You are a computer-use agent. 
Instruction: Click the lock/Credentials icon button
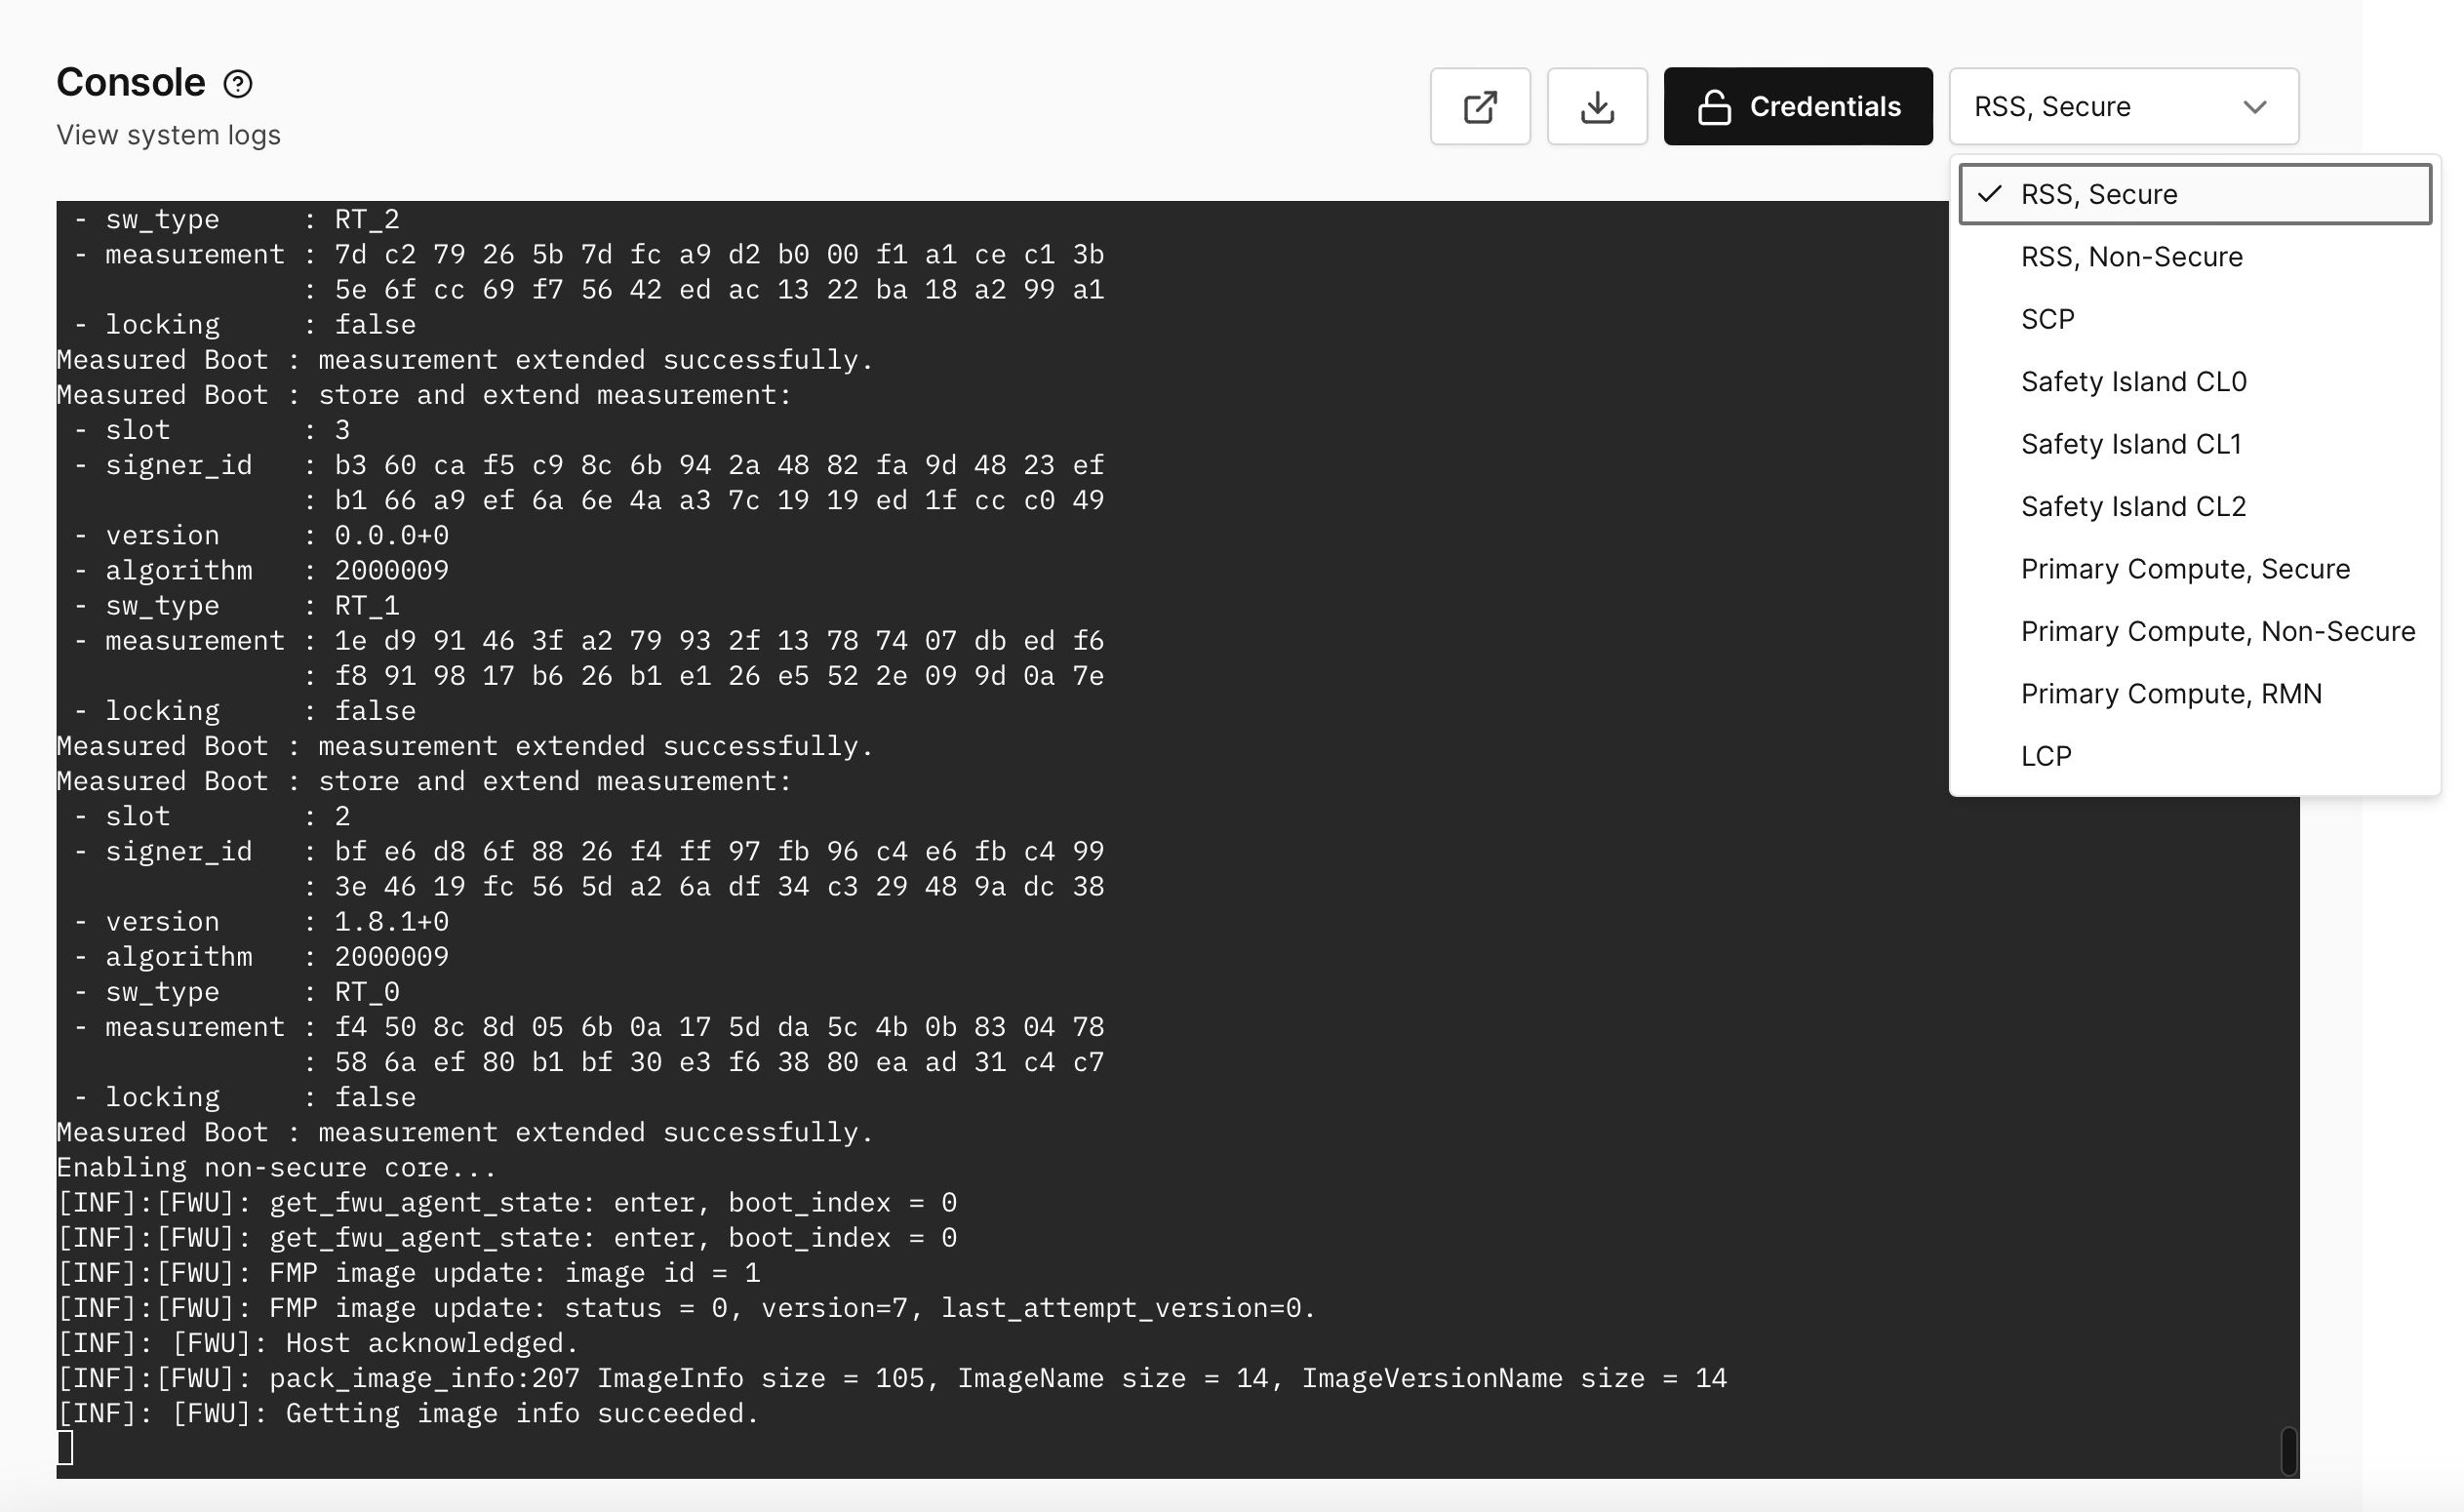tap(1799, 105)
